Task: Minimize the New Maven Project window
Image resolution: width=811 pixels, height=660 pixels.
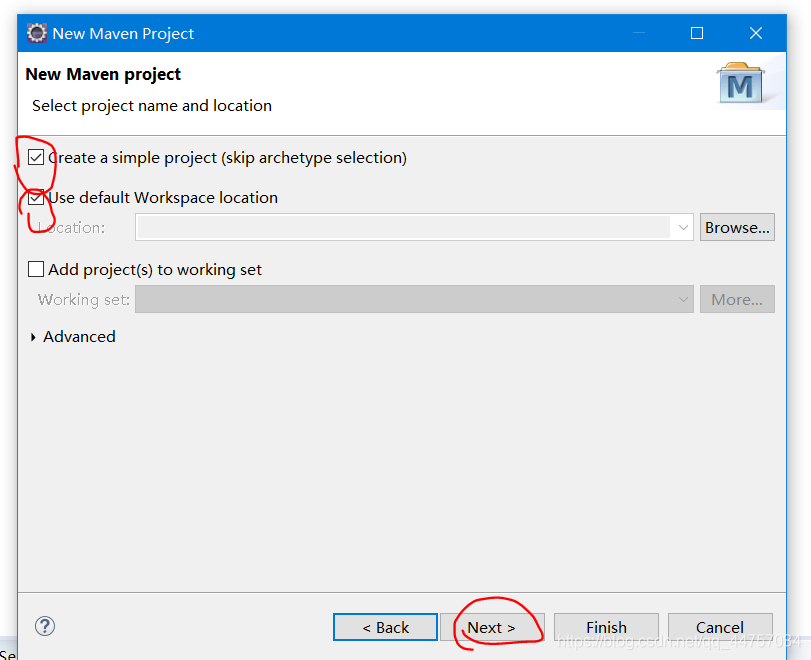Action: click(x=639, y=33)
